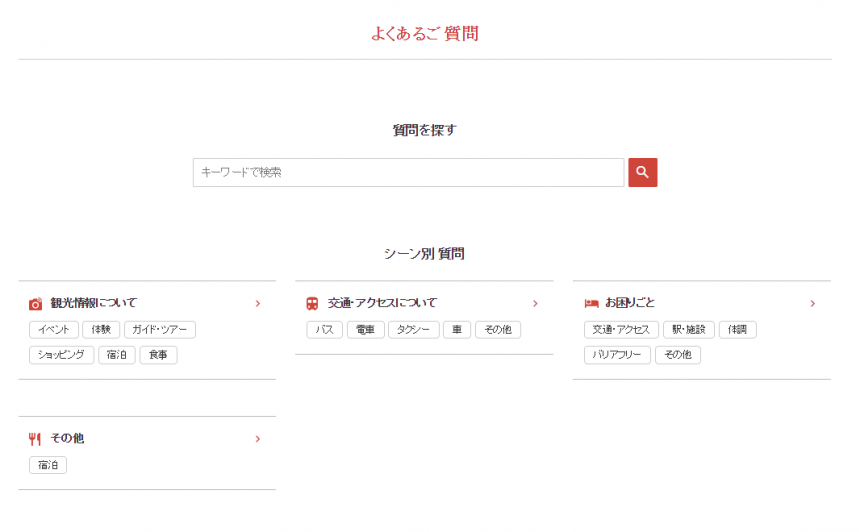Viewport: 860px width, 532px height.
Task: Open the お困りごと section chevron
Action: pyautogui.click(x=812, y=304)
